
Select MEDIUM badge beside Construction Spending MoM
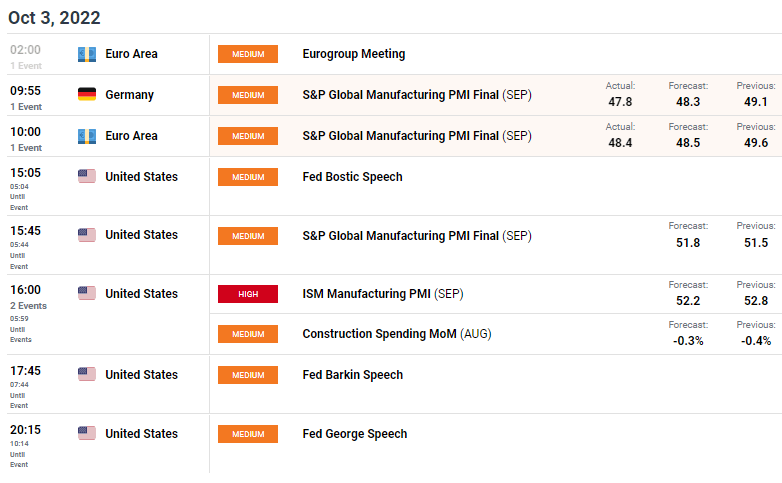[x=248, y=334]
